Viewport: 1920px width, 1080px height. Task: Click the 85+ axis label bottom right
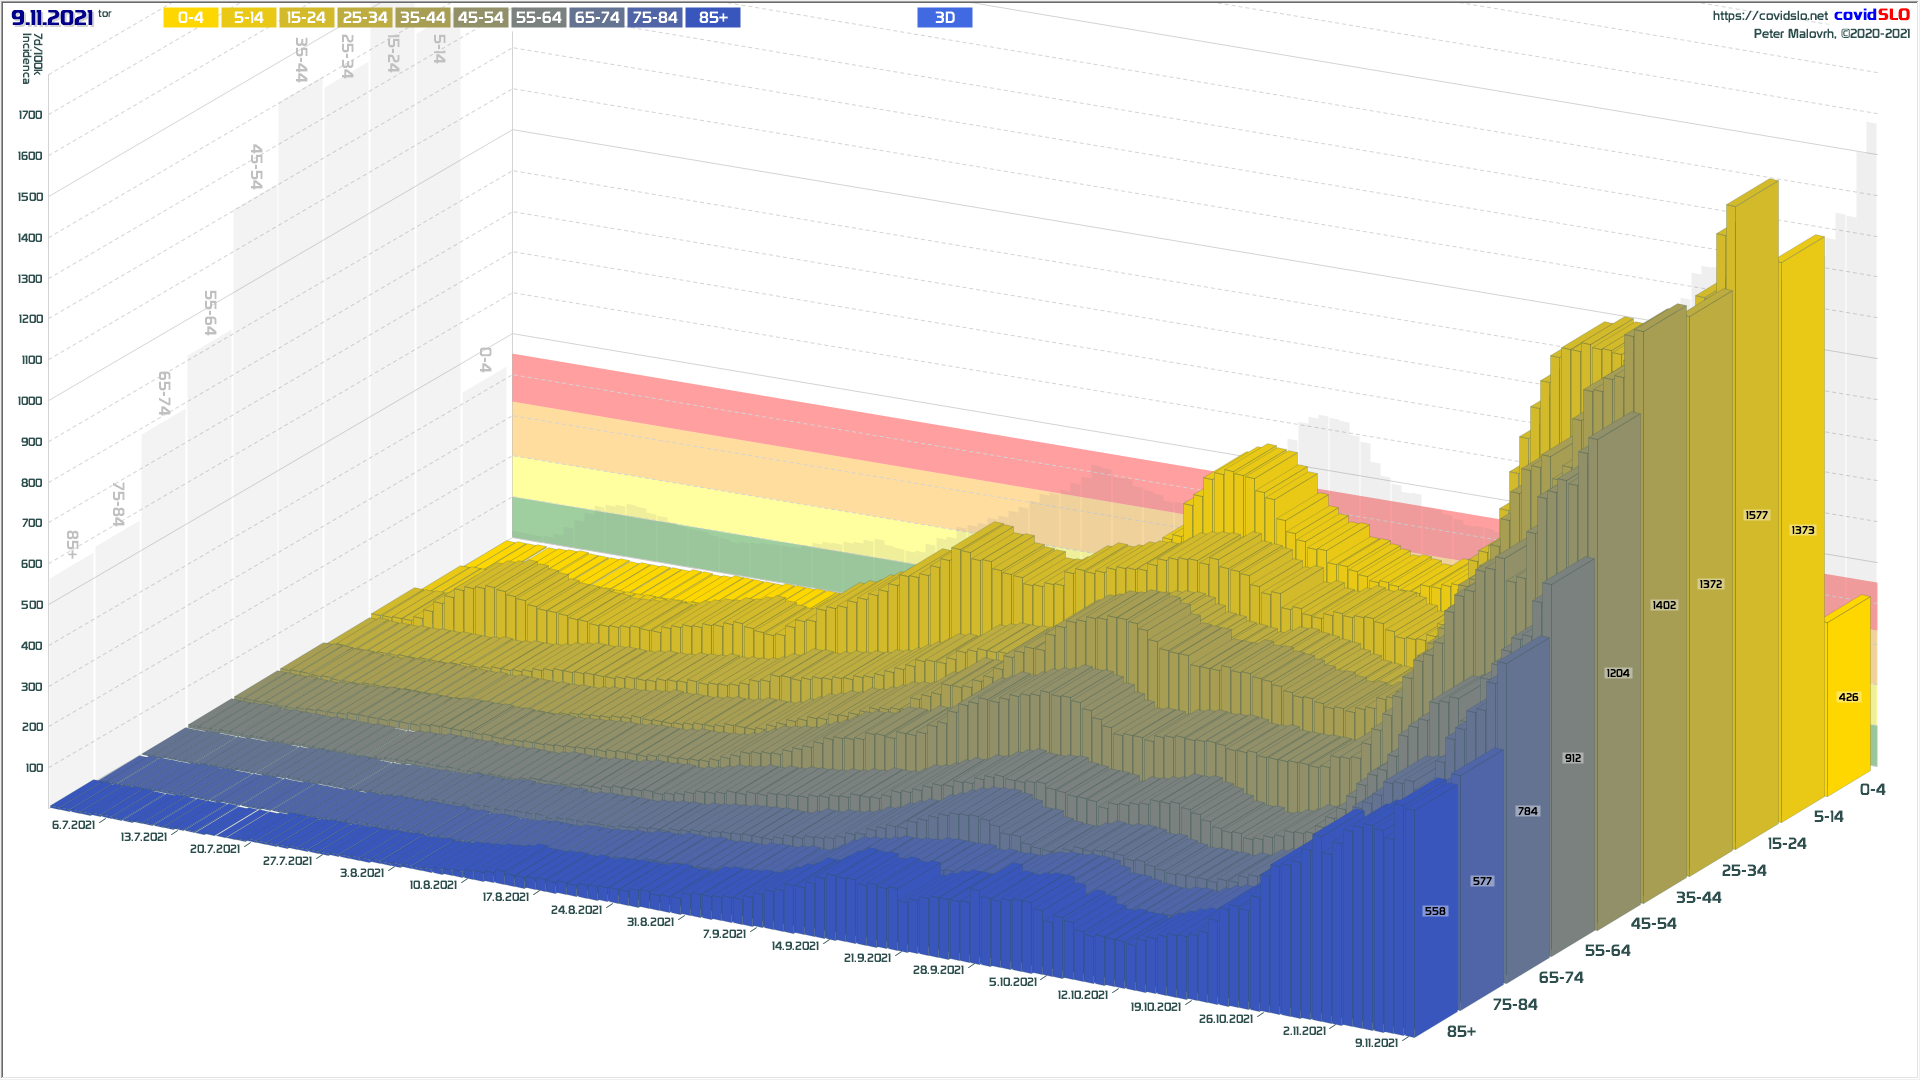click(1461, 1032)
